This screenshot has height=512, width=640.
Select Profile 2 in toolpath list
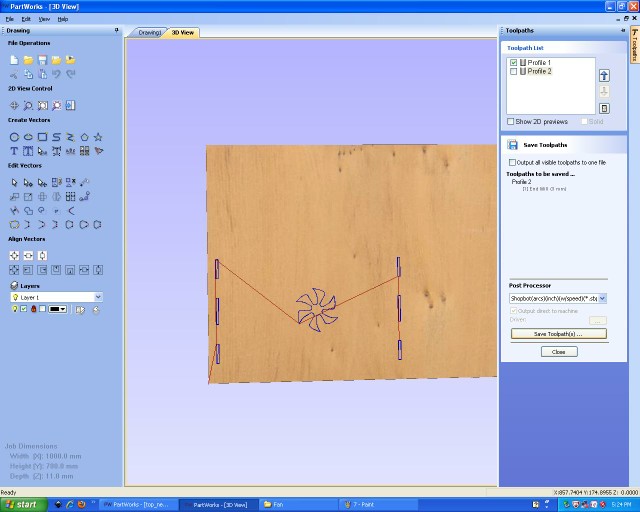tap(539, 71)
